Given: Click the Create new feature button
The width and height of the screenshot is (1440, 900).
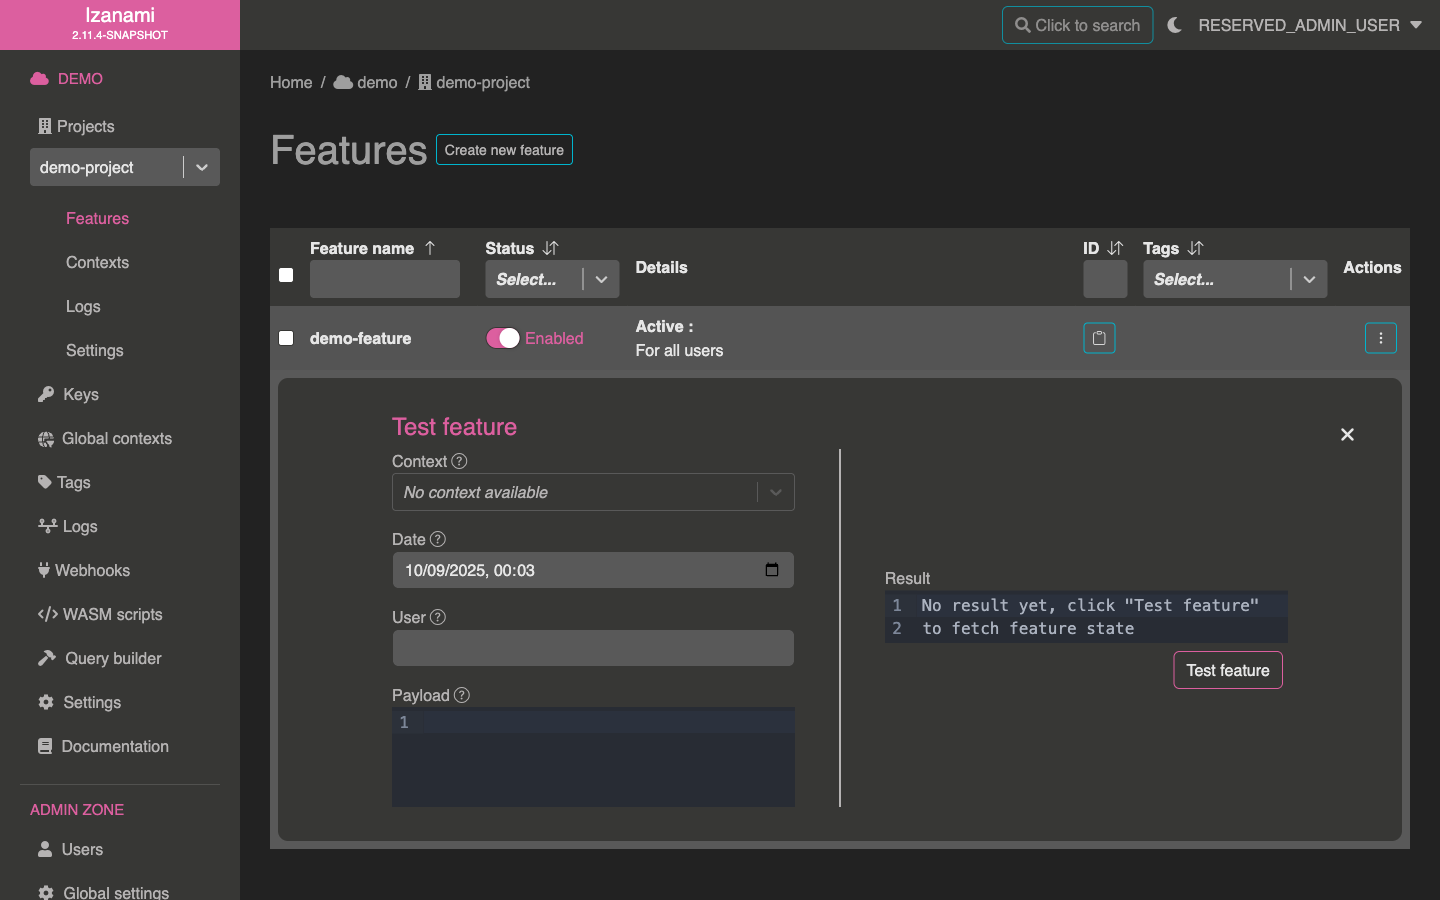Looking at the screenshot, I should tap(504, 150).
